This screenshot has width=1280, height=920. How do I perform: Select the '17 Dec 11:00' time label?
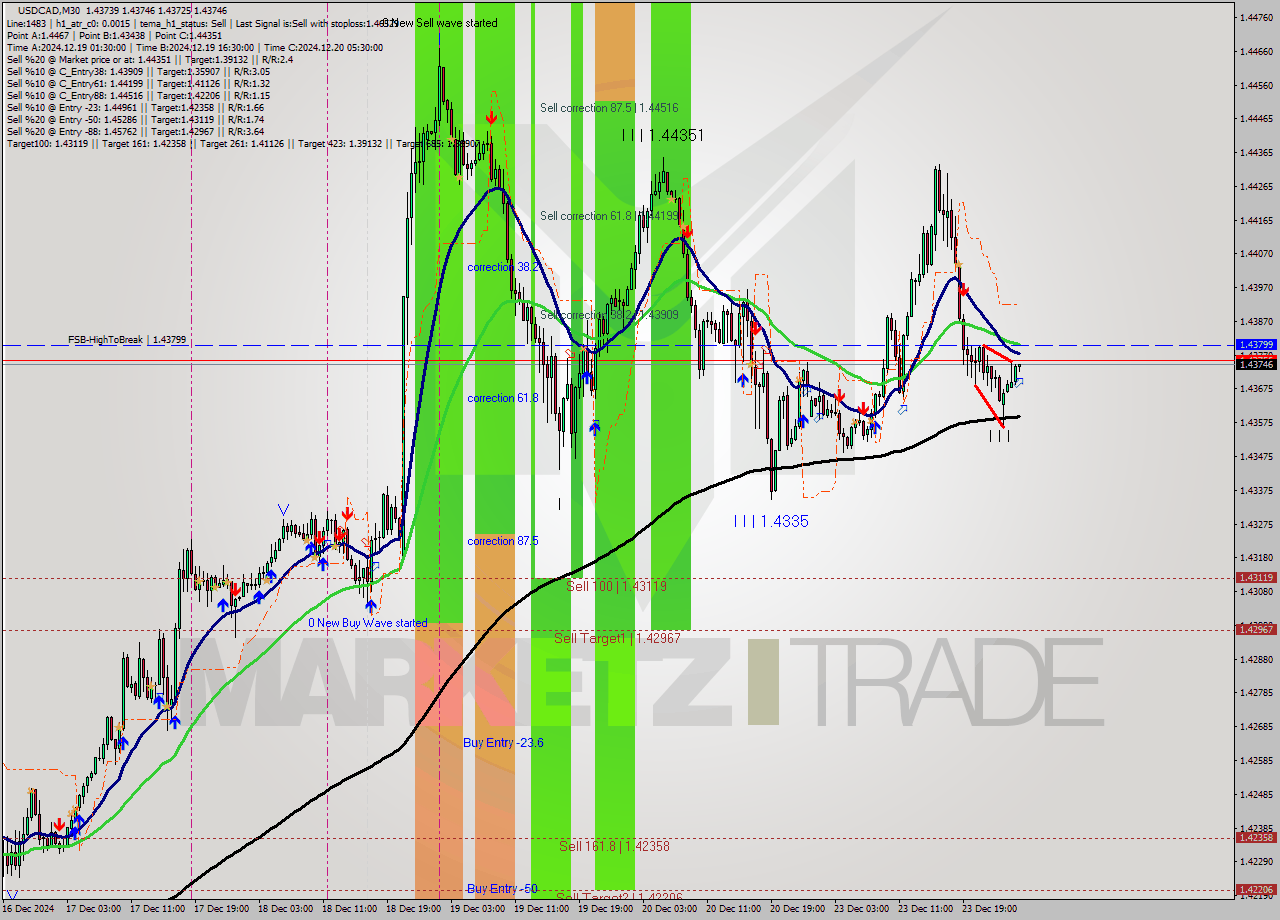(158, 909)
